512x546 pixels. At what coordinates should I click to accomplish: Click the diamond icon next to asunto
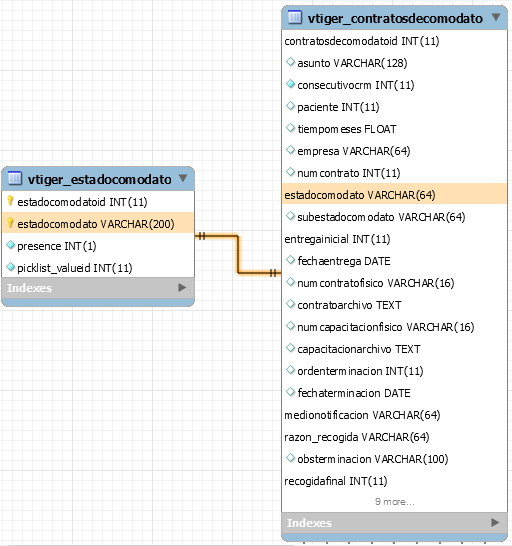290,62
